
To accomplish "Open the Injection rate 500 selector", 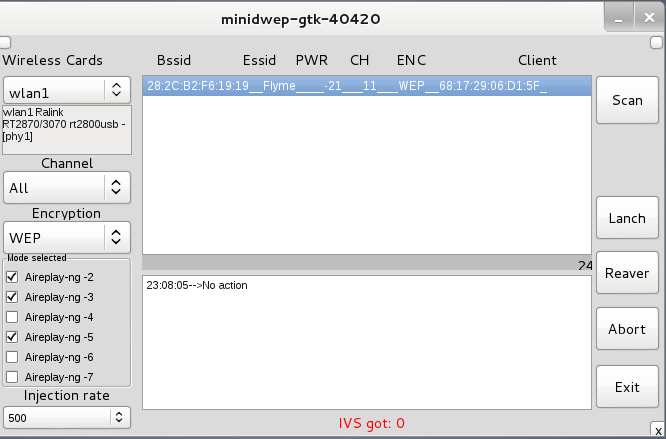I will tap(67, 417).
